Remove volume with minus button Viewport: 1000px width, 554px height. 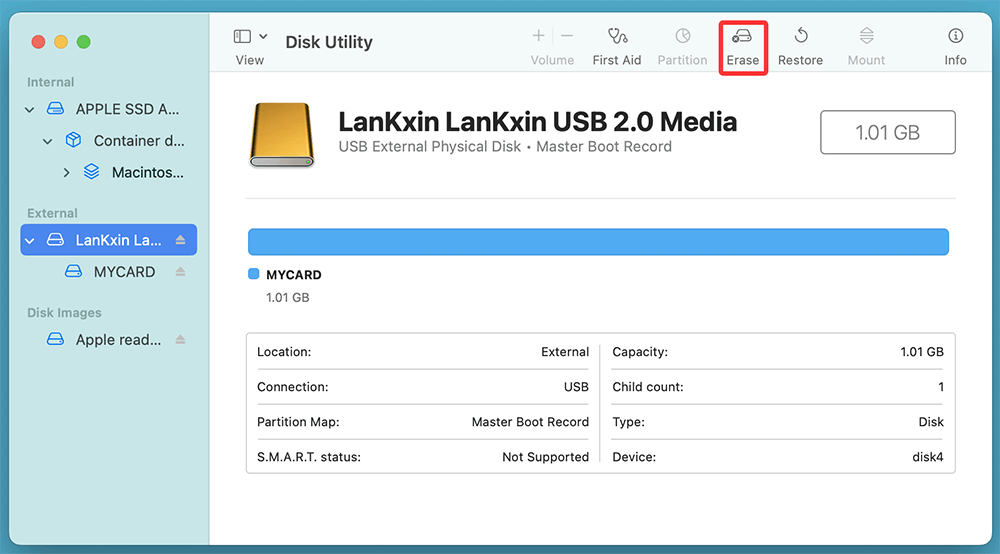pyautogui.click(x=567, y=36)
